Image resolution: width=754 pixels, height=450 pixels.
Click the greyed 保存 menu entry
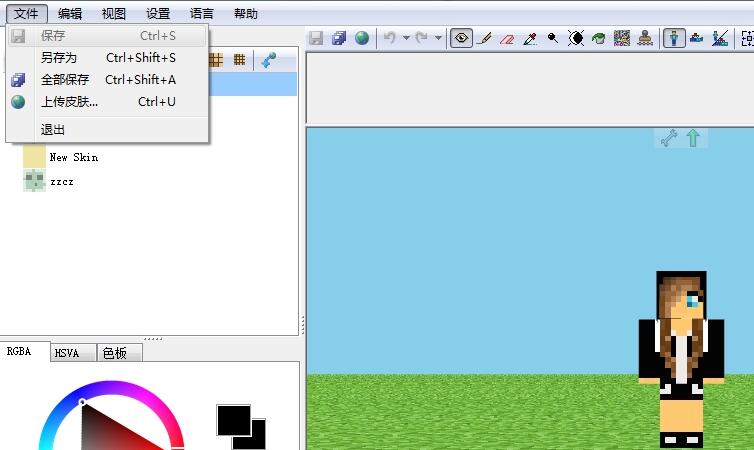coord(108,36)
